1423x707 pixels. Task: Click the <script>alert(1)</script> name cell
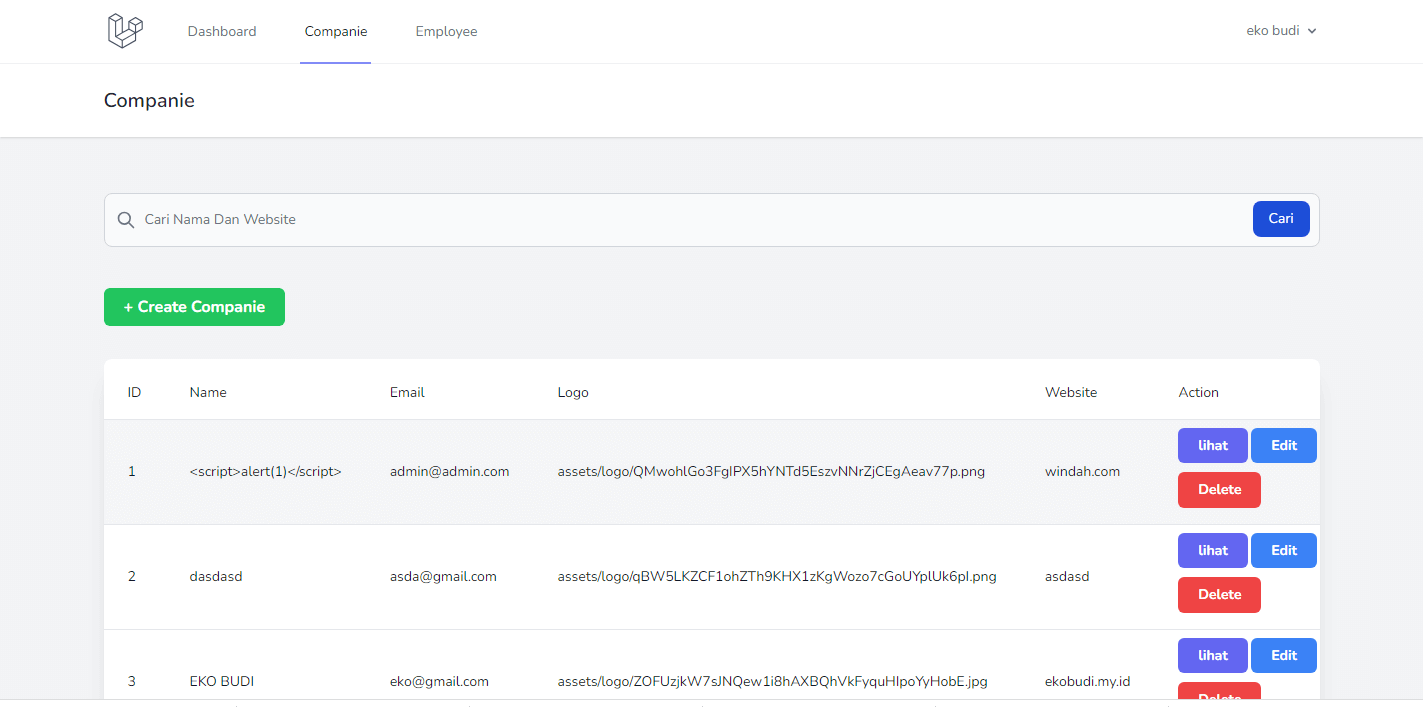266,472
